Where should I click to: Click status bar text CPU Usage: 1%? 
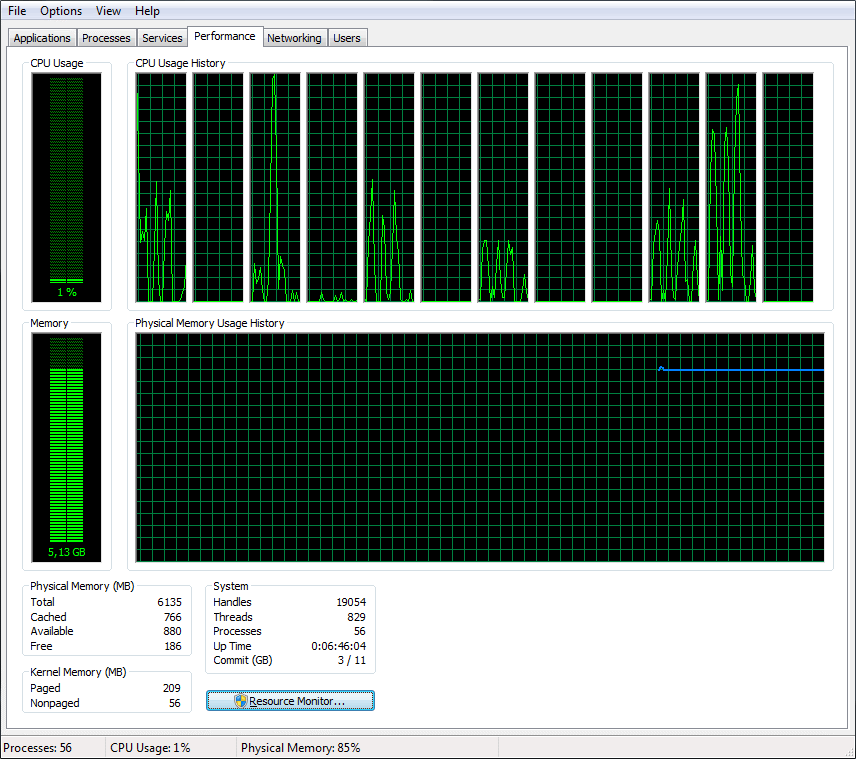click(x=150, y=748)
